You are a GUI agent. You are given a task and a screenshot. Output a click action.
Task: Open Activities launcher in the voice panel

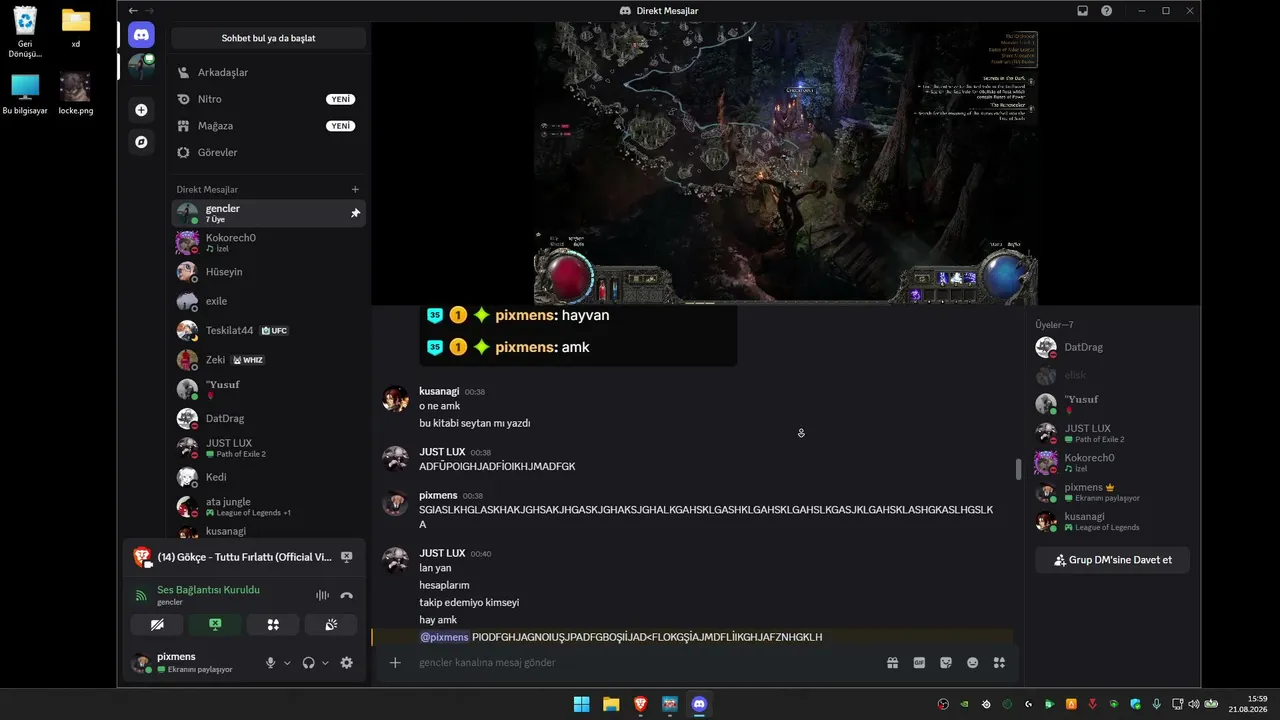point(273,625)
